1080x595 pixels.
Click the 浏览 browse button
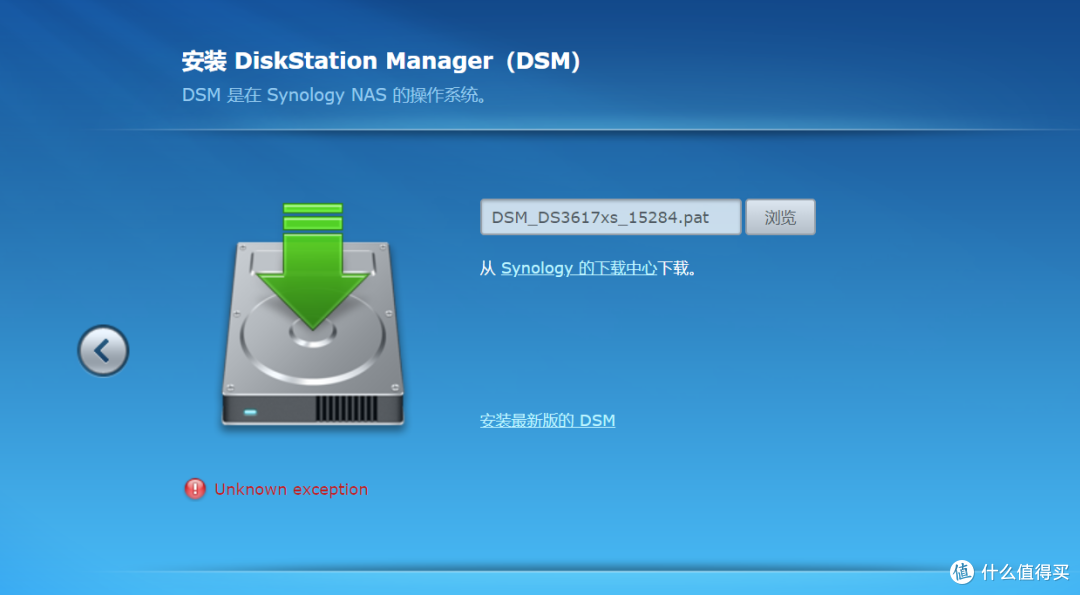click(x=780, y=217)
